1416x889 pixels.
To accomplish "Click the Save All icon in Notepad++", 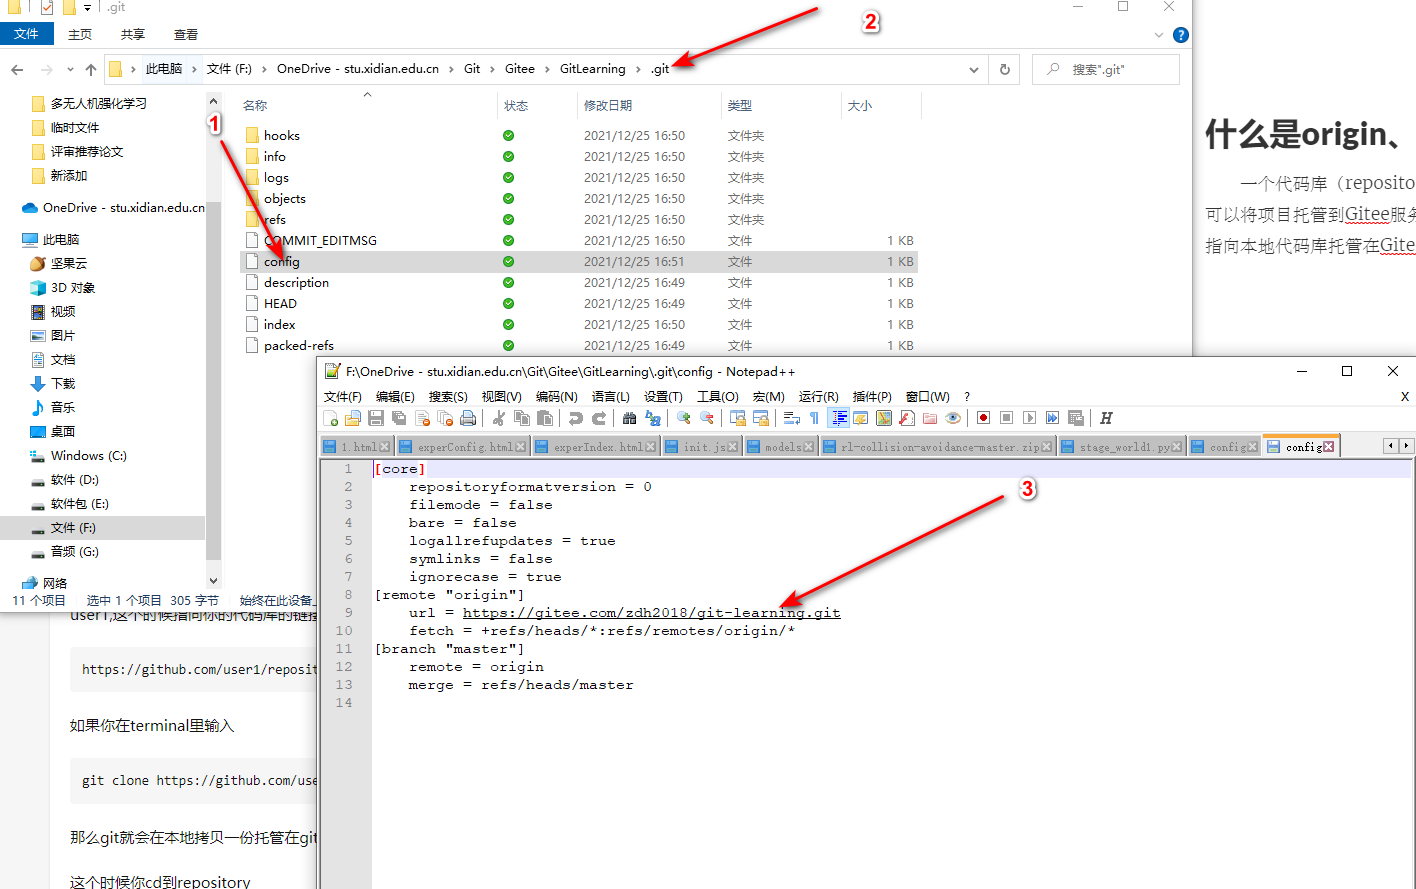I will tap(398, 418).
